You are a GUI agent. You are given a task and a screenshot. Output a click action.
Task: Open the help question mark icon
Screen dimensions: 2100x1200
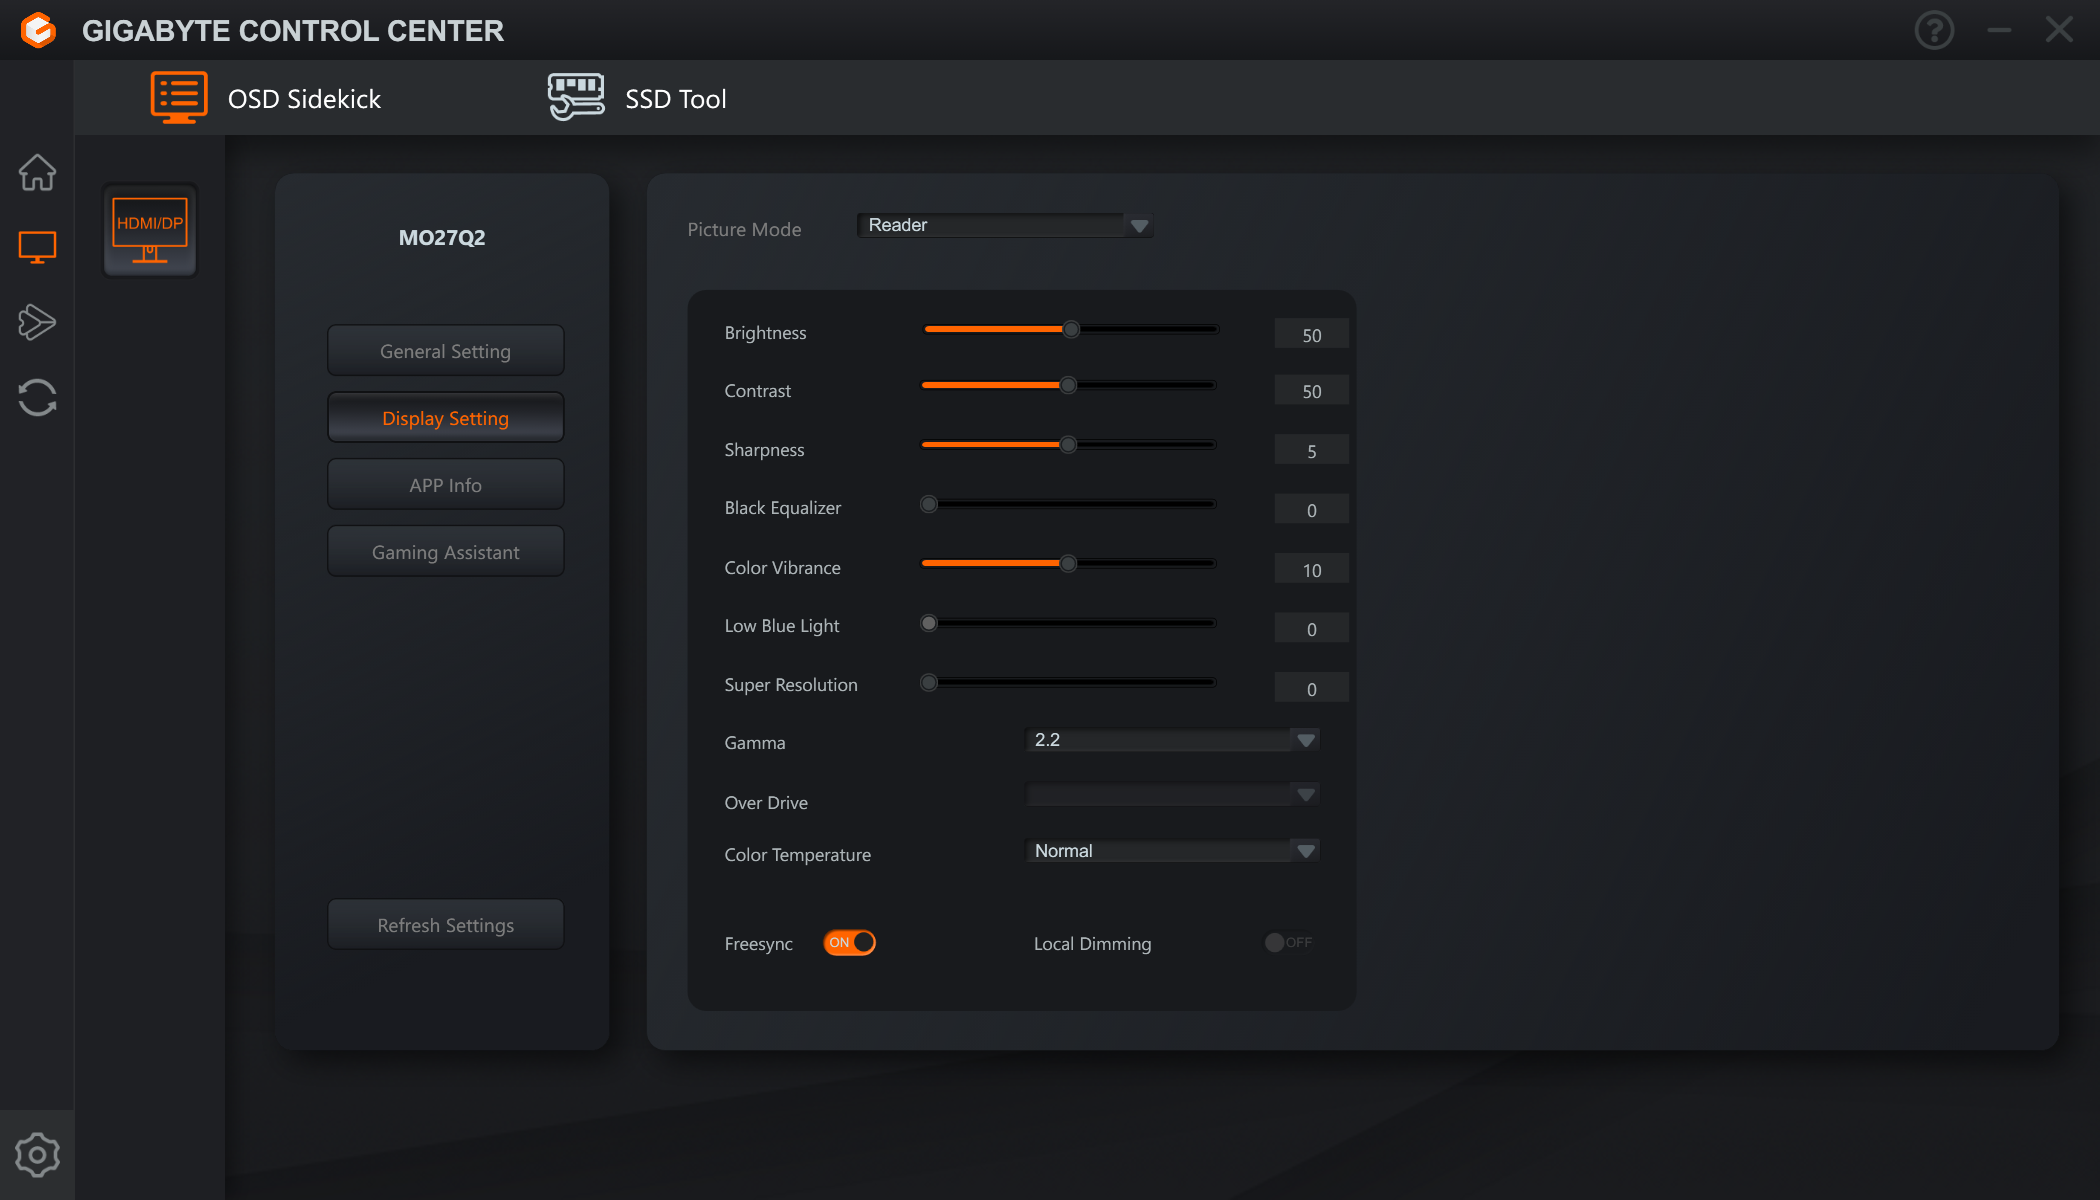coord(1934,30)
